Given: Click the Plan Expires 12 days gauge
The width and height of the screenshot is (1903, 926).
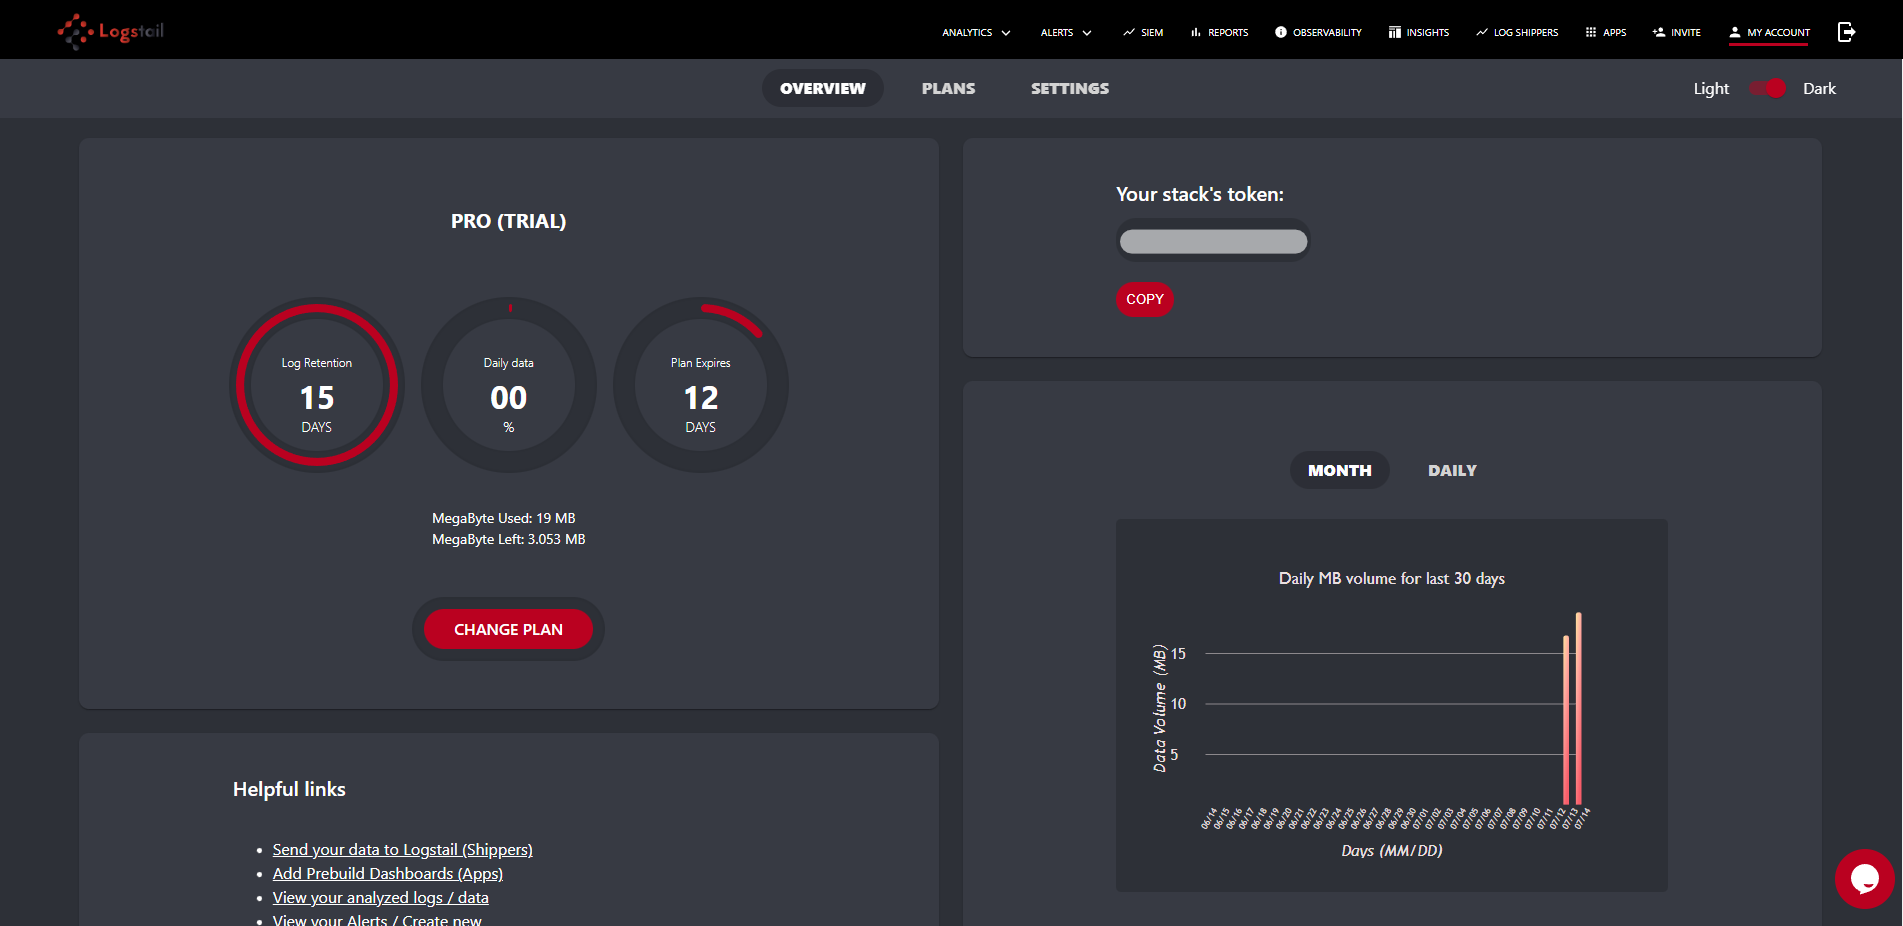Looking at the screenshot, I should pyautogui.click(x=701, y=385).
